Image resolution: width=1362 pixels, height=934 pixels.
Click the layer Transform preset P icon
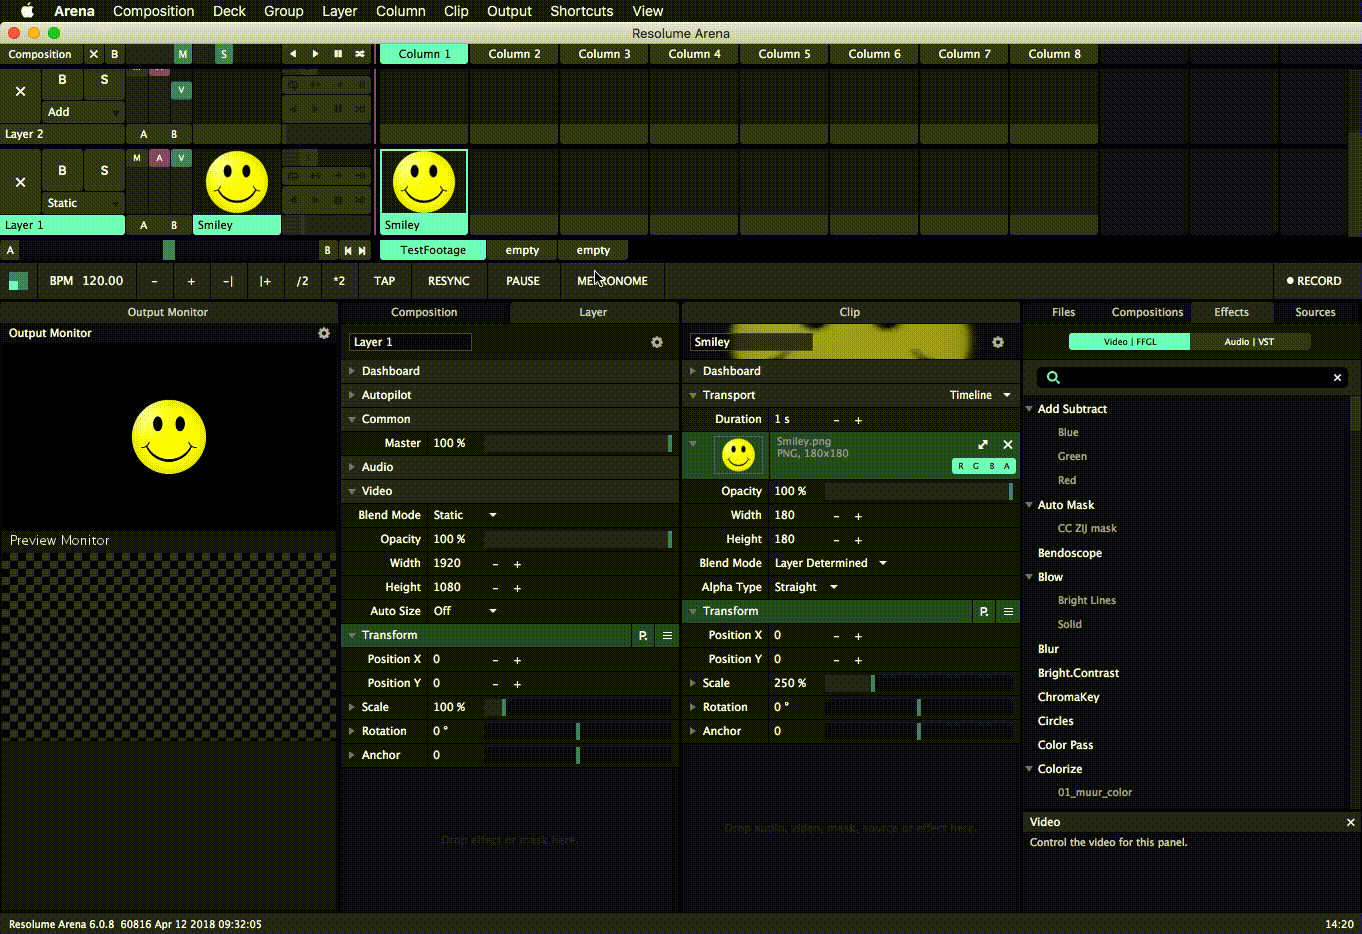click(x=643, y=635)
